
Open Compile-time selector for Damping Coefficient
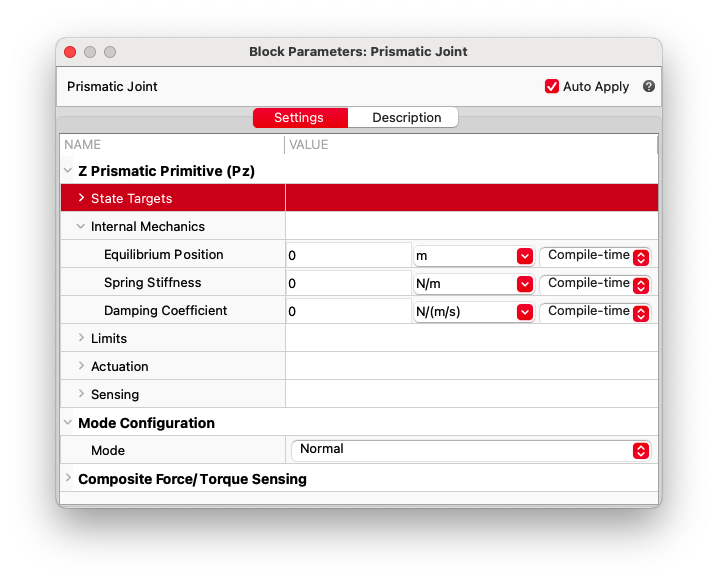[595, 312]
